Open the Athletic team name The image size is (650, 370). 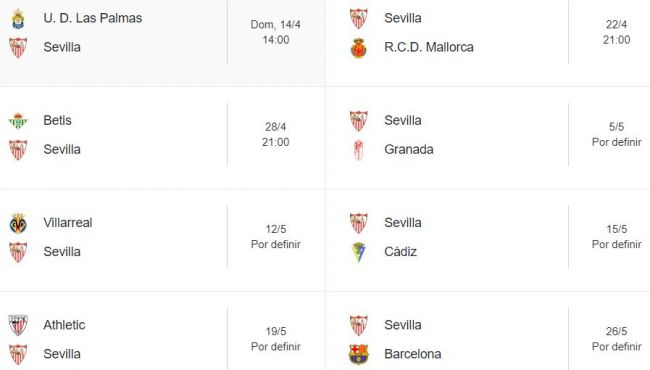coord(64,325)
